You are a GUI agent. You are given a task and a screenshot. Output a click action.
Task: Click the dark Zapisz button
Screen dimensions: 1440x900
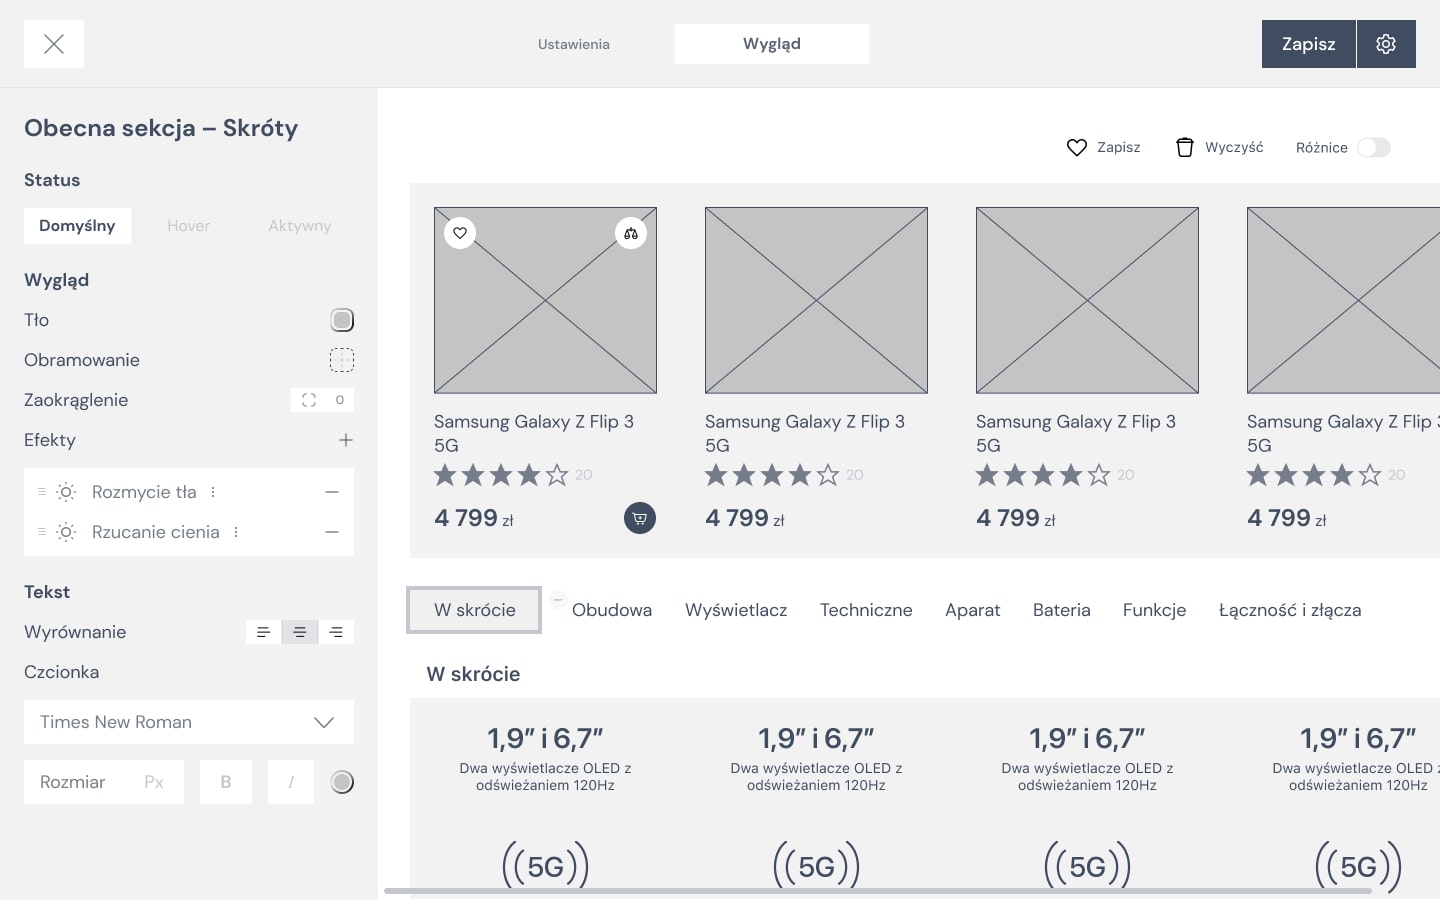click(x=1308, y=44)
